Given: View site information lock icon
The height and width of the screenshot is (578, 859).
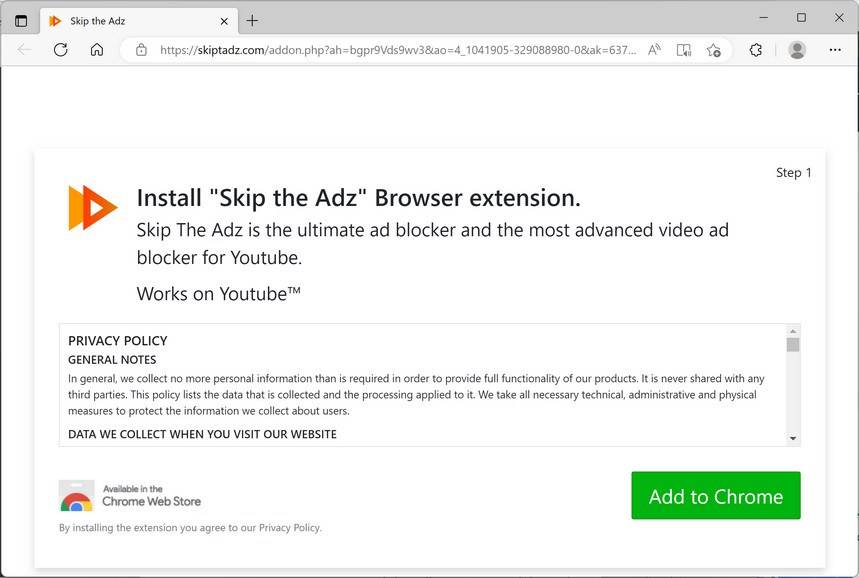Looking at the screenshot, I should point(141,50).
